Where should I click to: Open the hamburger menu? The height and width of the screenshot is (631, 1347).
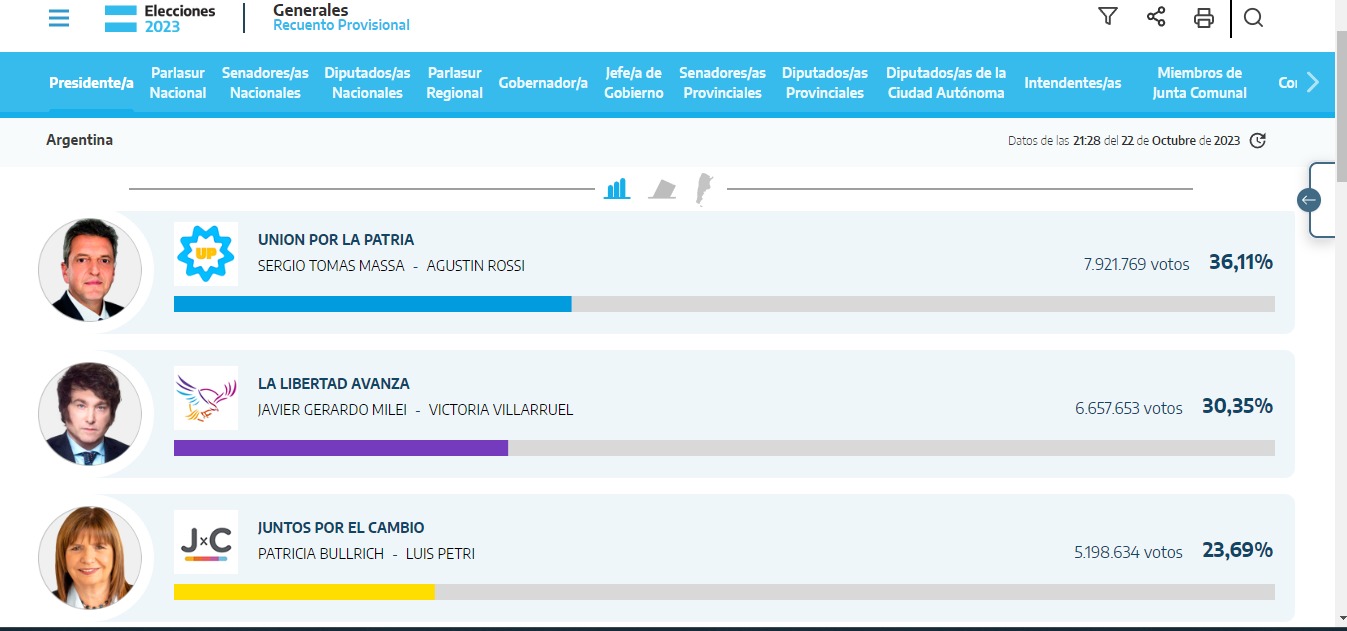pyautogui.click(x=59, y=18)
